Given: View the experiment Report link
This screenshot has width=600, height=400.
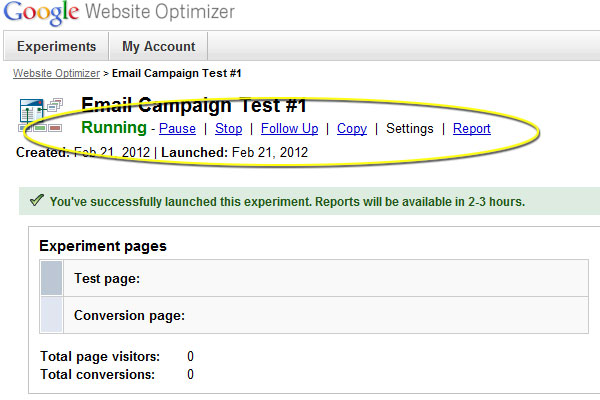Looking at the screenshot, I should point(472,129).
